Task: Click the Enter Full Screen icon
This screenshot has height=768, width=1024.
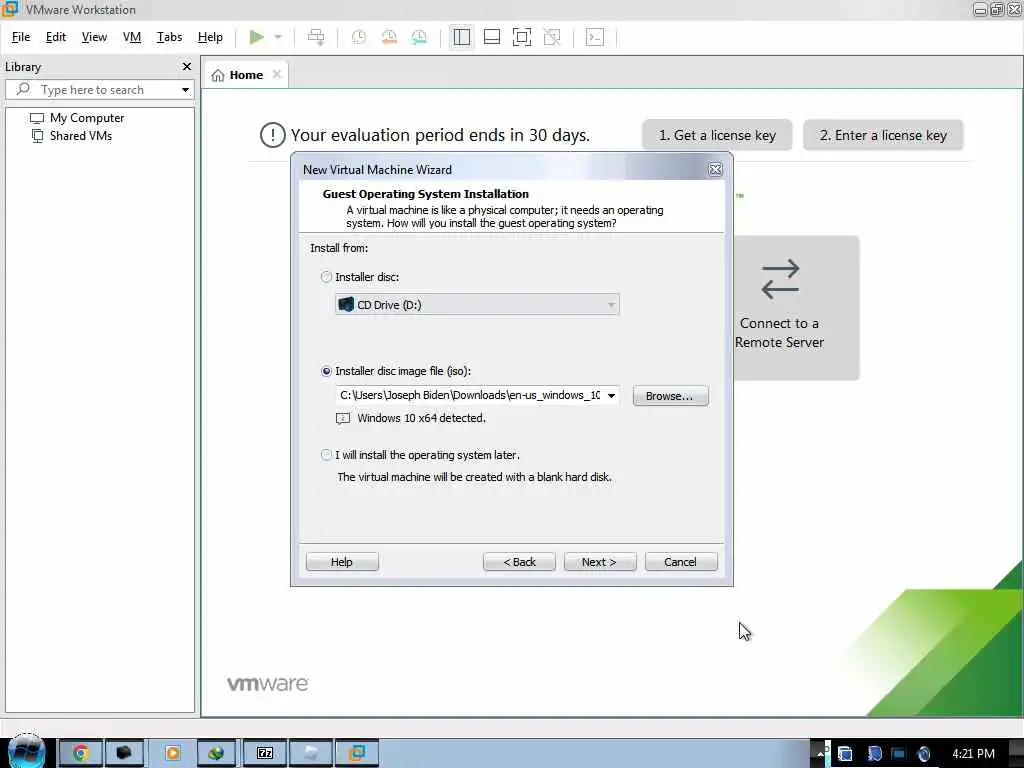Action: point(522,37)
